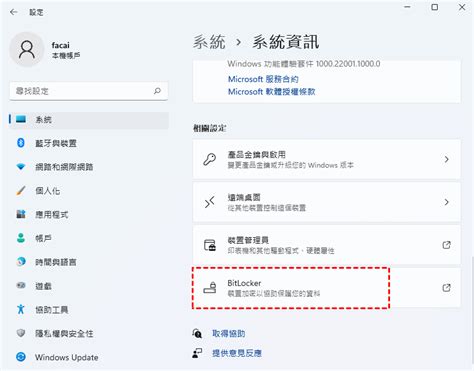Click the key icon for 產品金鑰與啟用
474x371 pixels.
210,159
